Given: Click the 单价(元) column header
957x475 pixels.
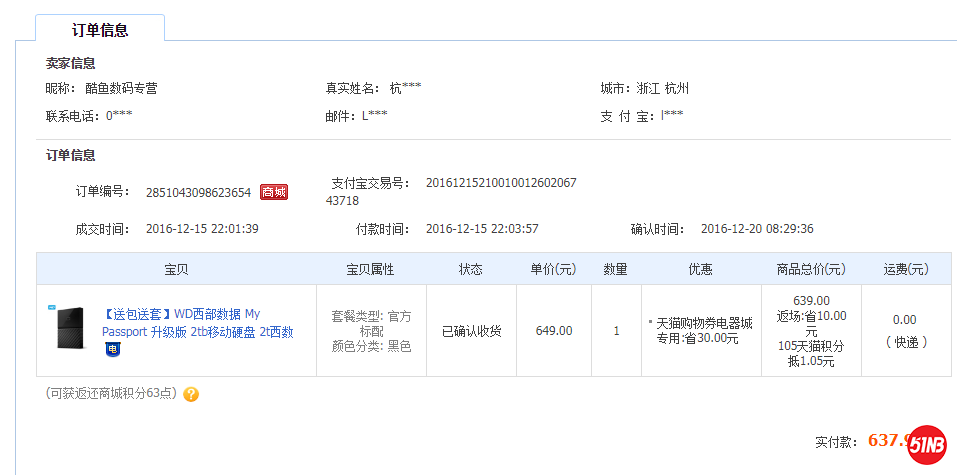Looking at the screenshot, I should point(554,269).
